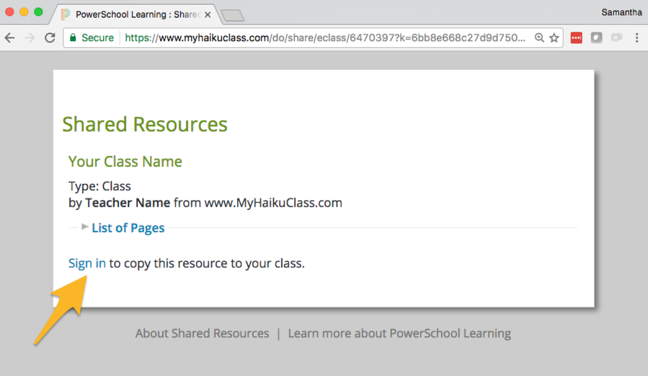This screenshot has height=376, width=648.
Task: Click the List of Pages link
Action: 128,228
